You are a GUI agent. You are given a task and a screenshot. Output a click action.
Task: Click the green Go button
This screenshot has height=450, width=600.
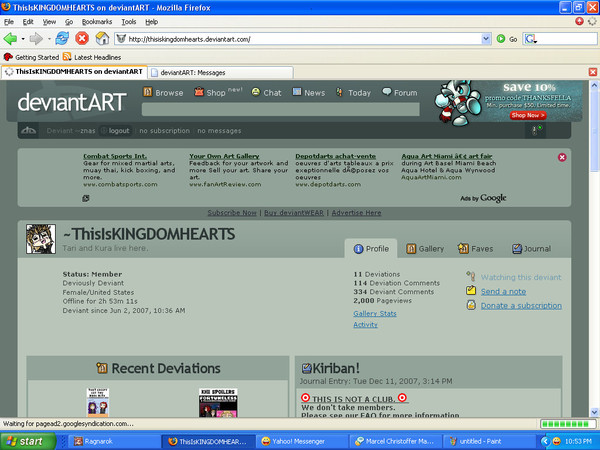507,39
